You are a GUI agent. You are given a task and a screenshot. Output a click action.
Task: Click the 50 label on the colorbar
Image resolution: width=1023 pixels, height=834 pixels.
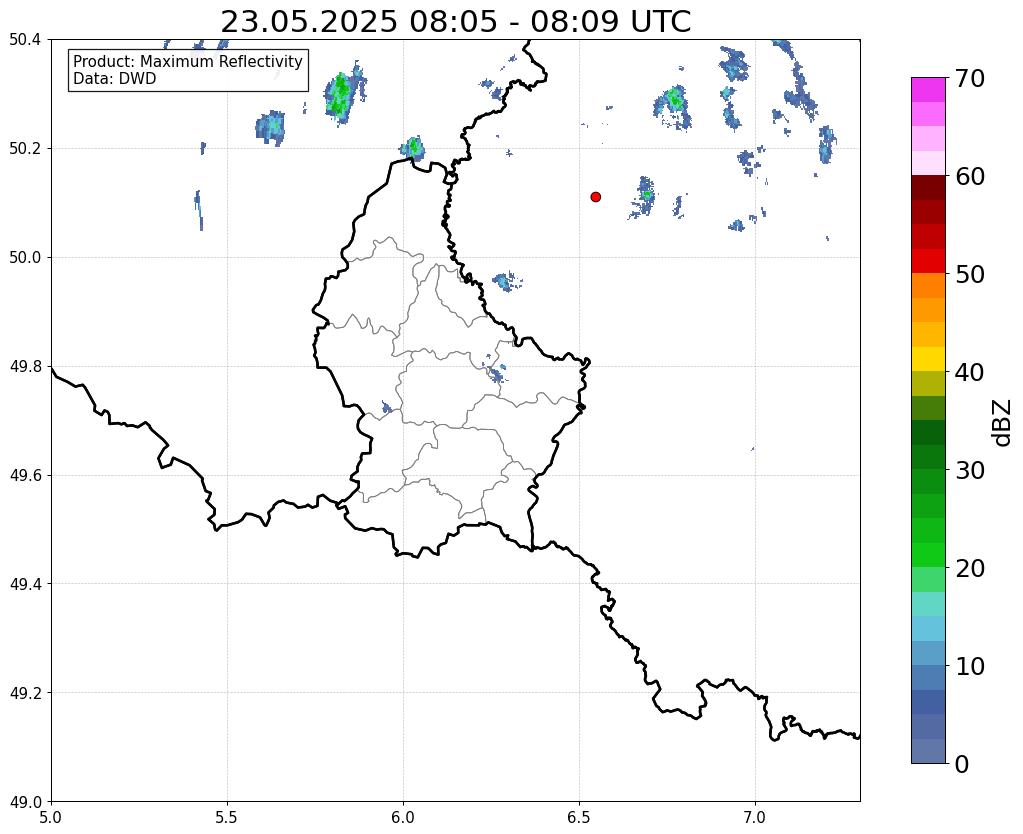tap(970, 274)
